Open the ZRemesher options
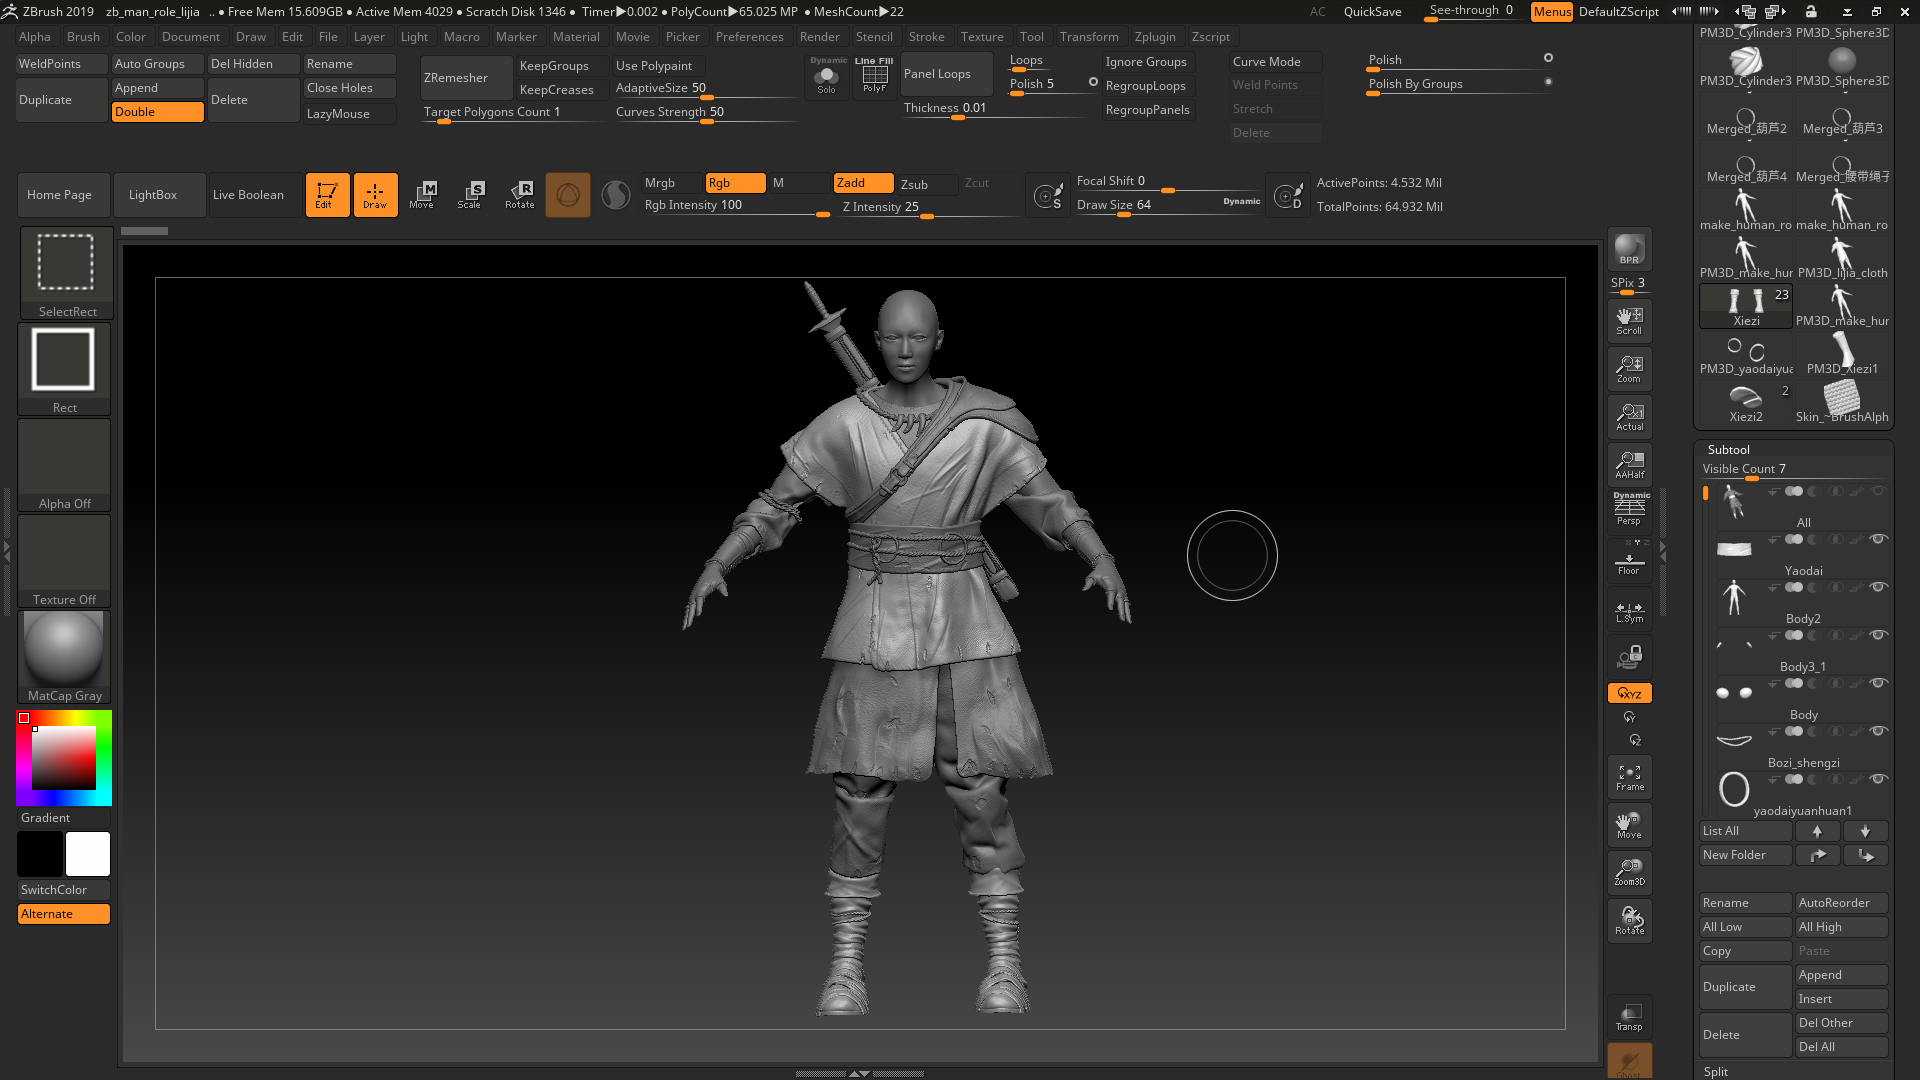This screenshot has height=1080, width=1920. [466, 78]
